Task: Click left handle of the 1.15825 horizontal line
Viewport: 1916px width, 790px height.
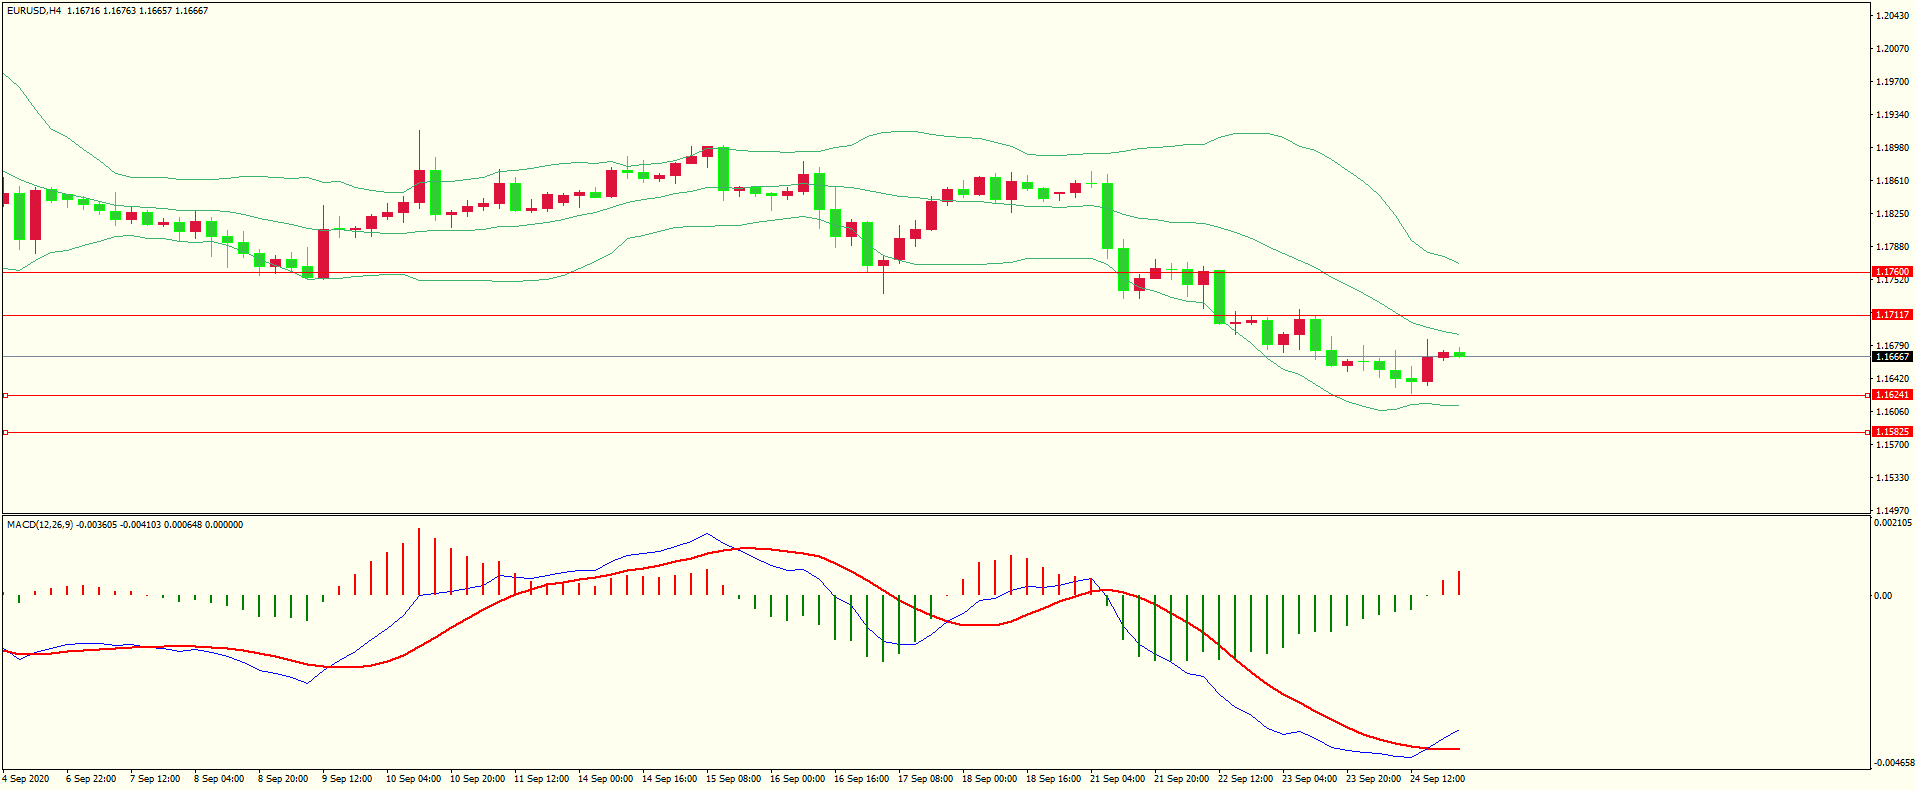Action: pyautogui.click(x=5, y=433)
